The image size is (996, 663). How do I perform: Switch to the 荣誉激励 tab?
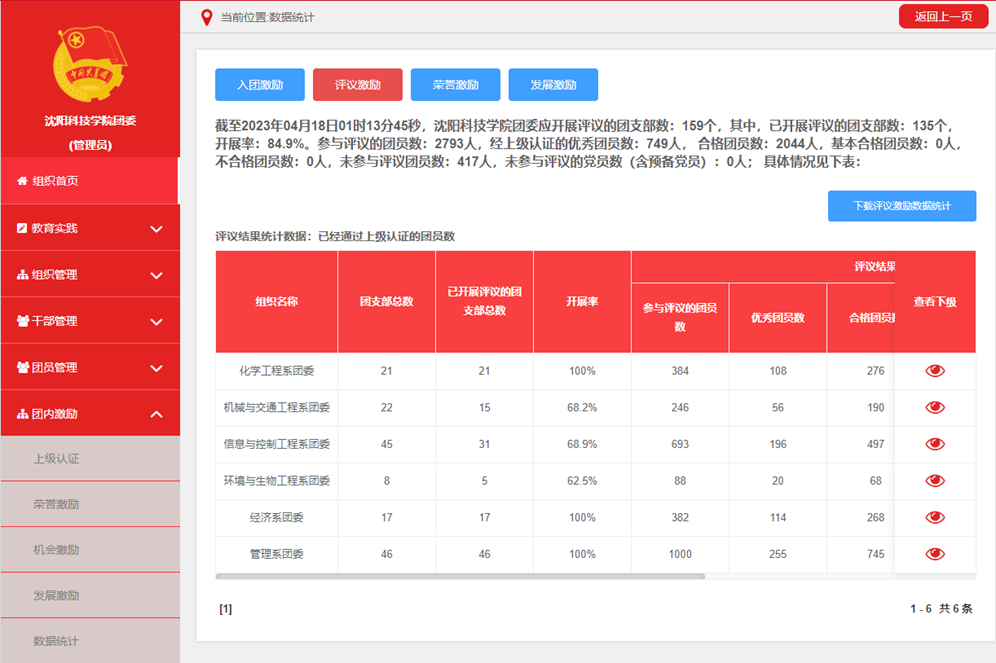[x=455, y=85]
